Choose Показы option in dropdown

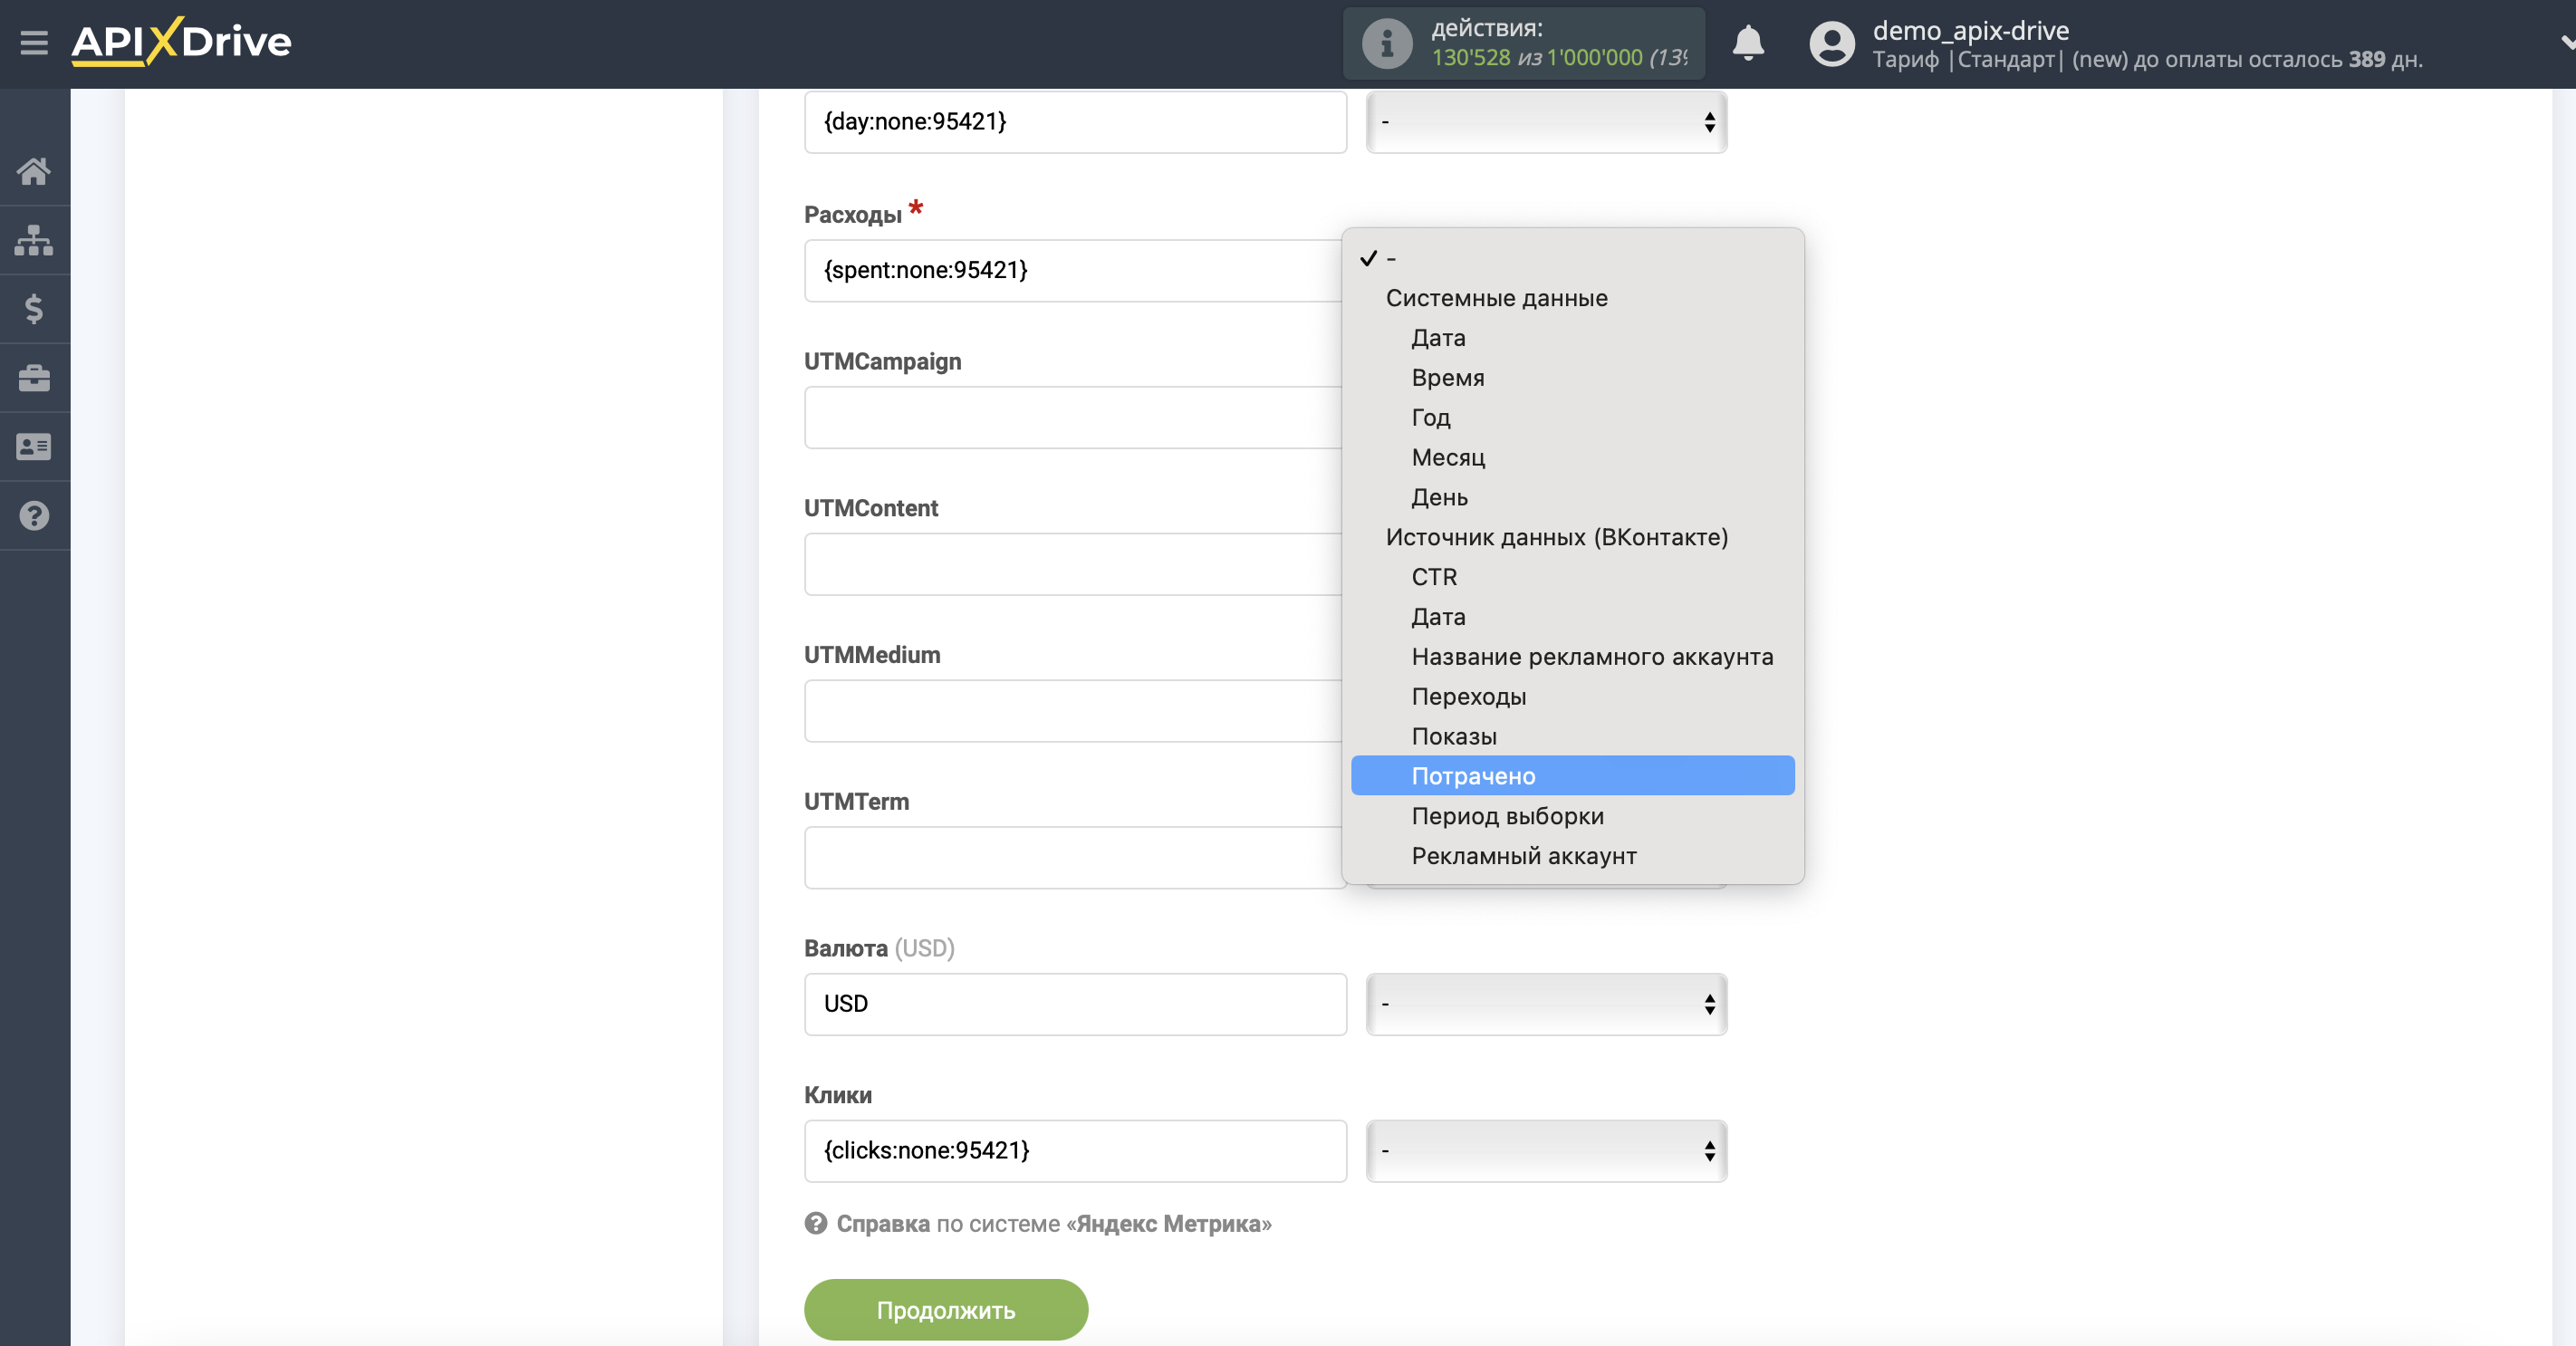(1572, 736)
